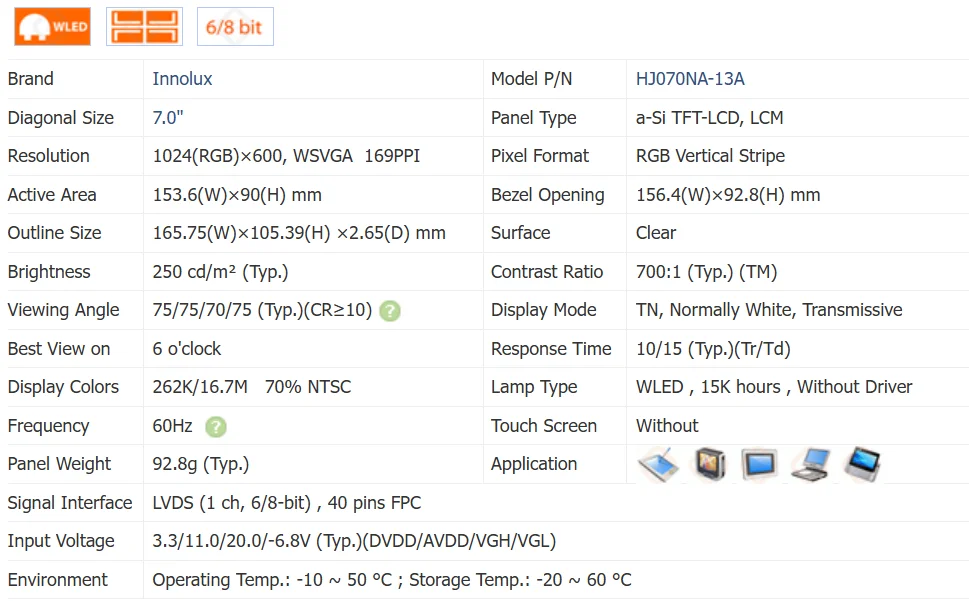Click the Outline Size value 165.75(W)×105.39(H)
The width and height of the screenshot is (969, 601).
(x=241, y=233)
